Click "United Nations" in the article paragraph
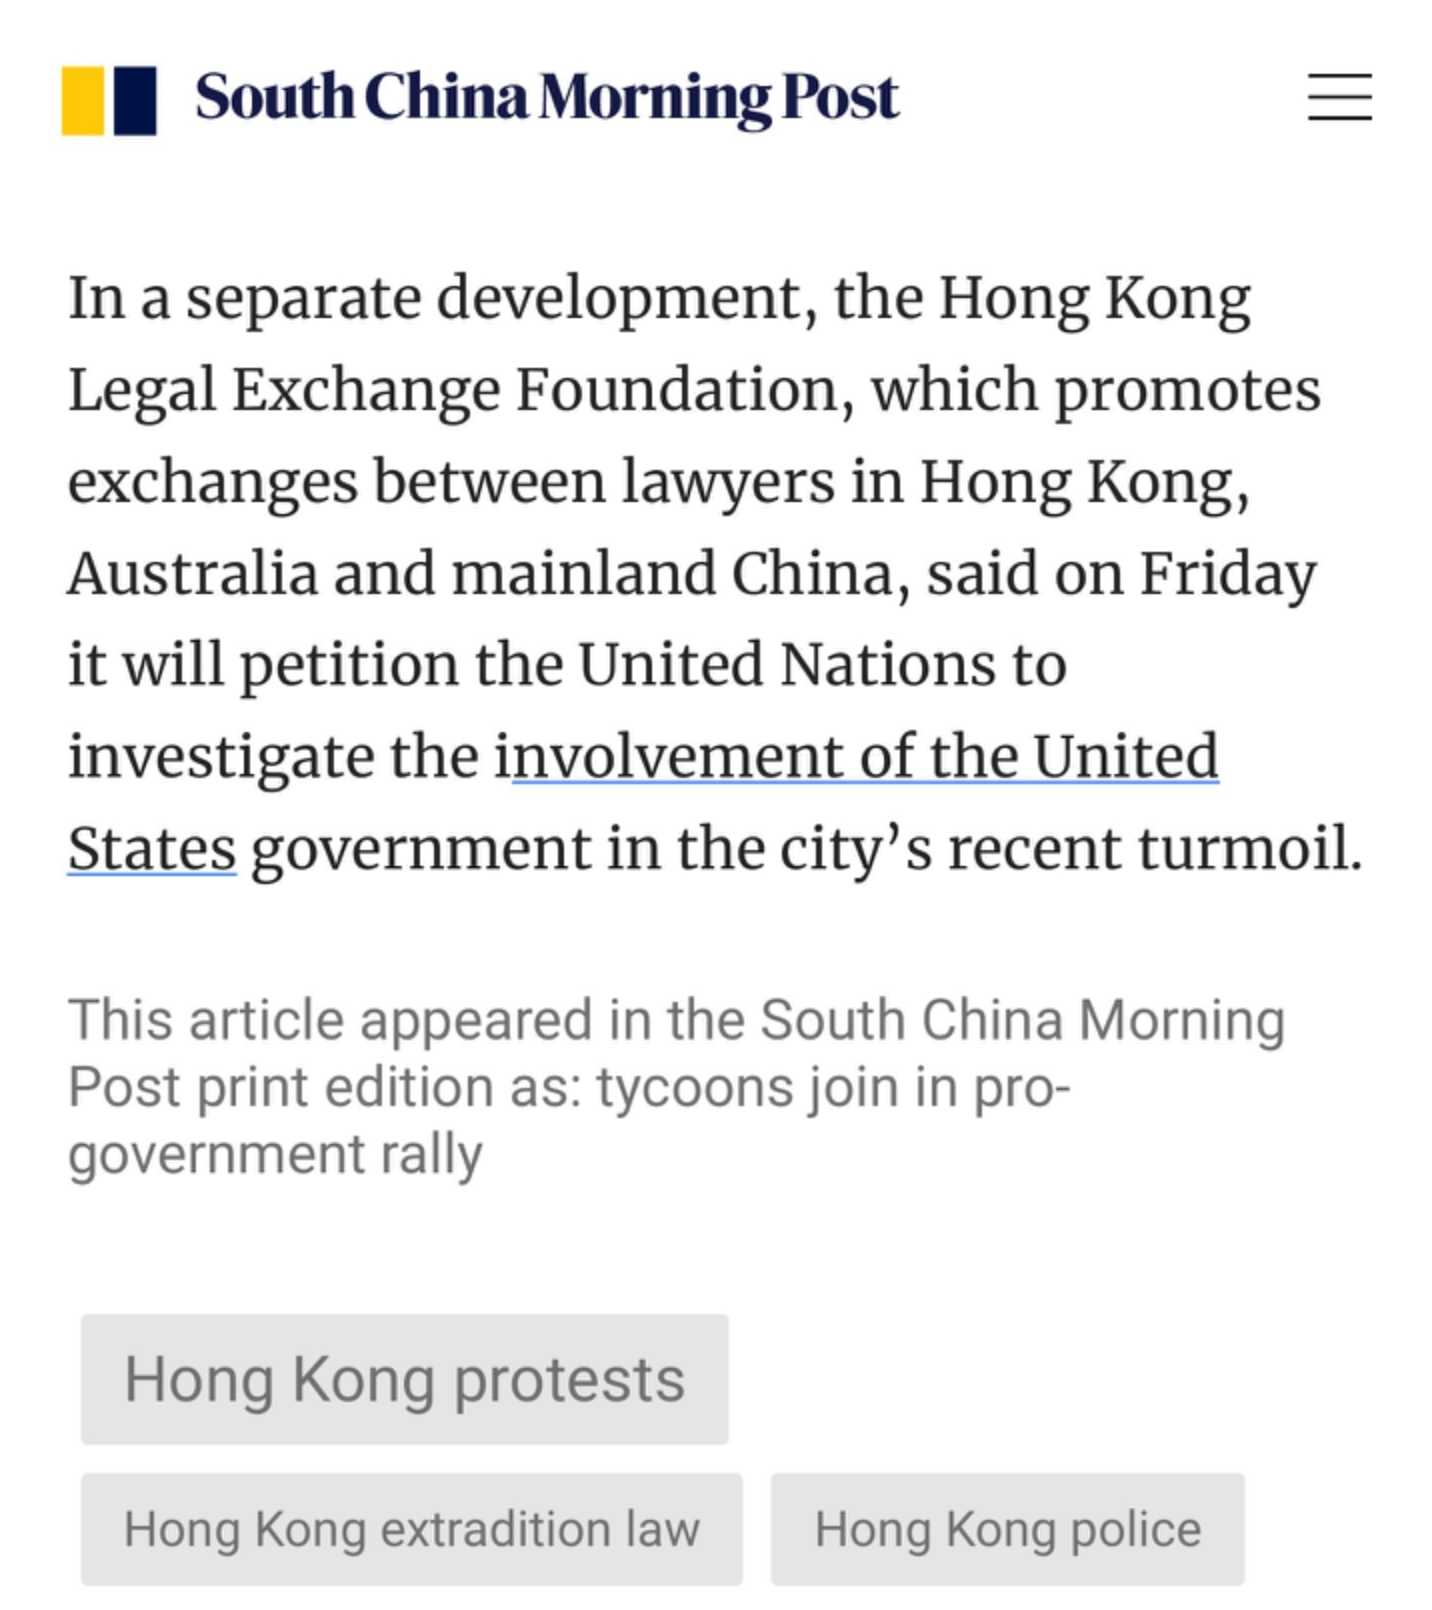 (x=821, y=666)
